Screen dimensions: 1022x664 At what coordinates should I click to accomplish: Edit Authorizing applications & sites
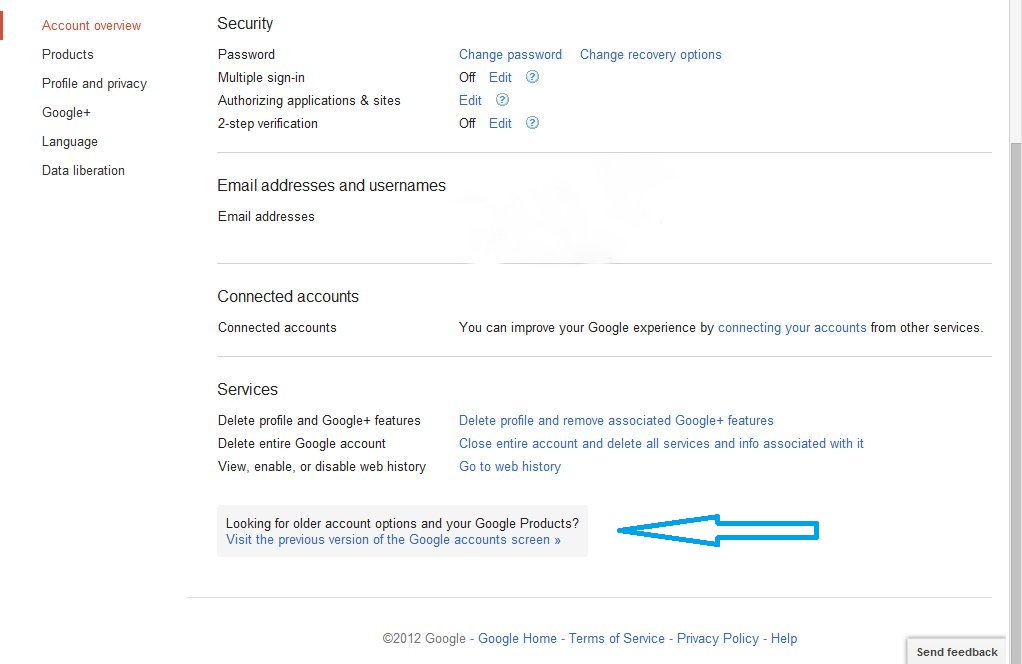(x=470, y=100)
